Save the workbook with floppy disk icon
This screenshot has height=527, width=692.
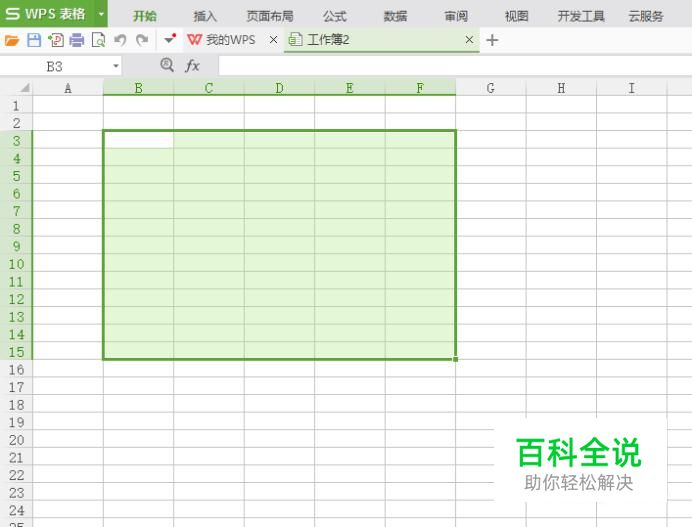point(34,40)
